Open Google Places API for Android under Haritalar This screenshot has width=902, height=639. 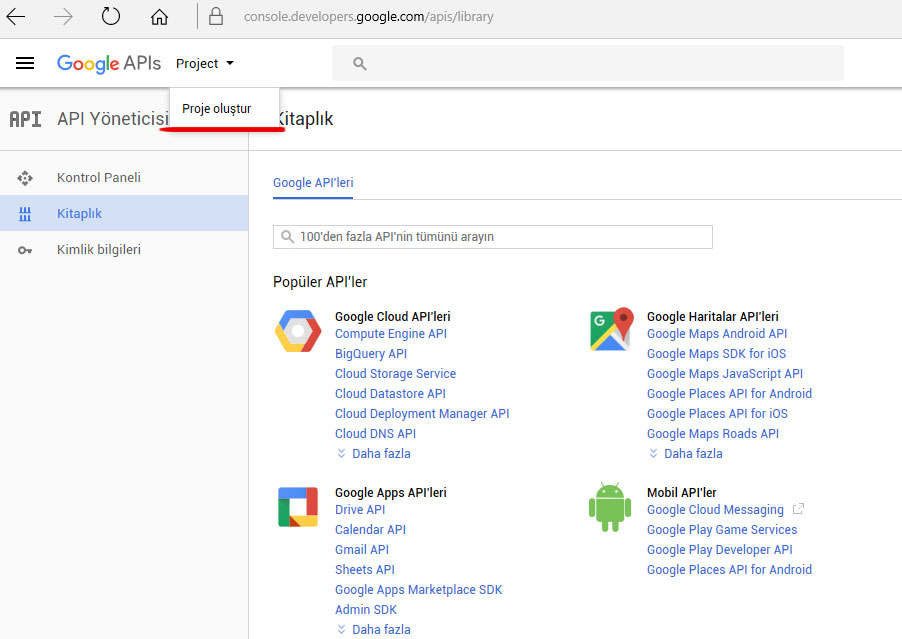click(x=729, y=394)
